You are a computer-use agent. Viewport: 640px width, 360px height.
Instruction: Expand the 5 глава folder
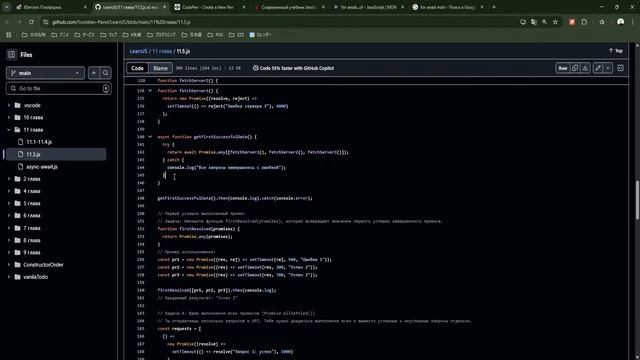(9, 203)
